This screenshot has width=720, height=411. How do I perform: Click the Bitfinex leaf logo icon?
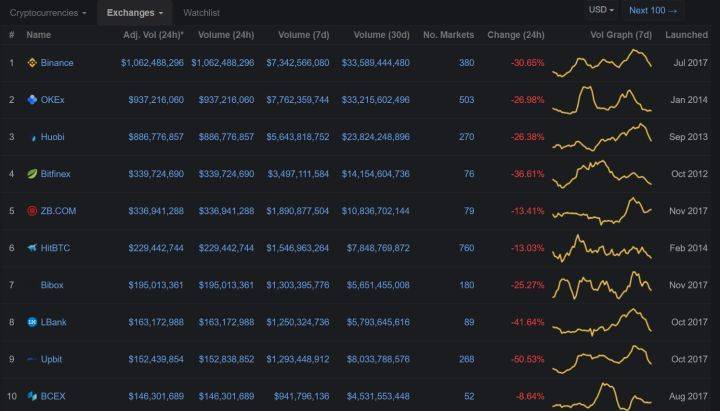(32, 174)
